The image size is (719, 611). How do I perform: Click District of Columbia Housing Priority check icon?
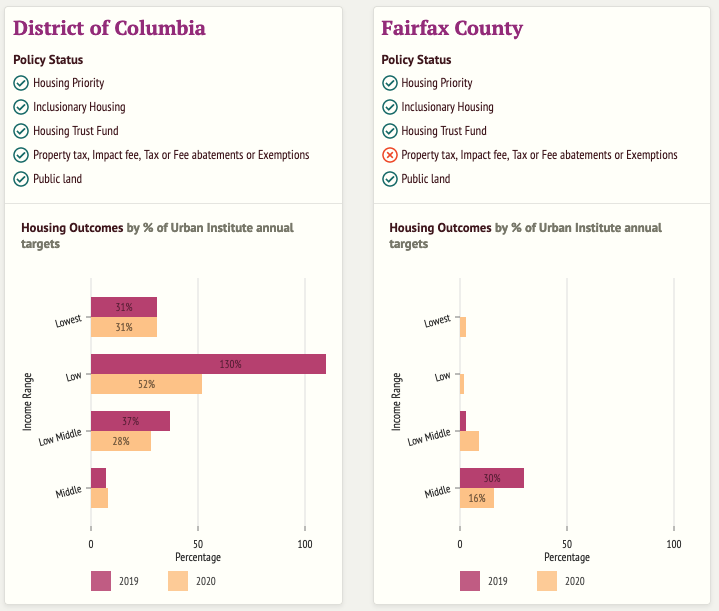pyautogui.click(x=21, y=83)
